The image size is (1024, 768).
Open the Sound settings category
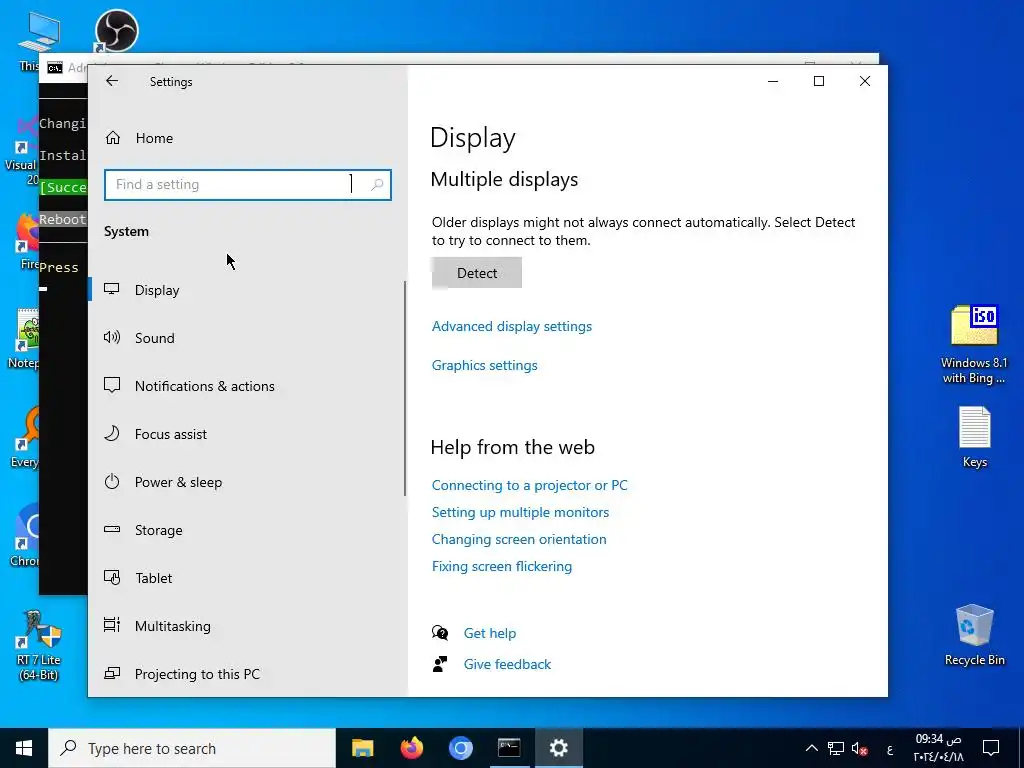154,338
